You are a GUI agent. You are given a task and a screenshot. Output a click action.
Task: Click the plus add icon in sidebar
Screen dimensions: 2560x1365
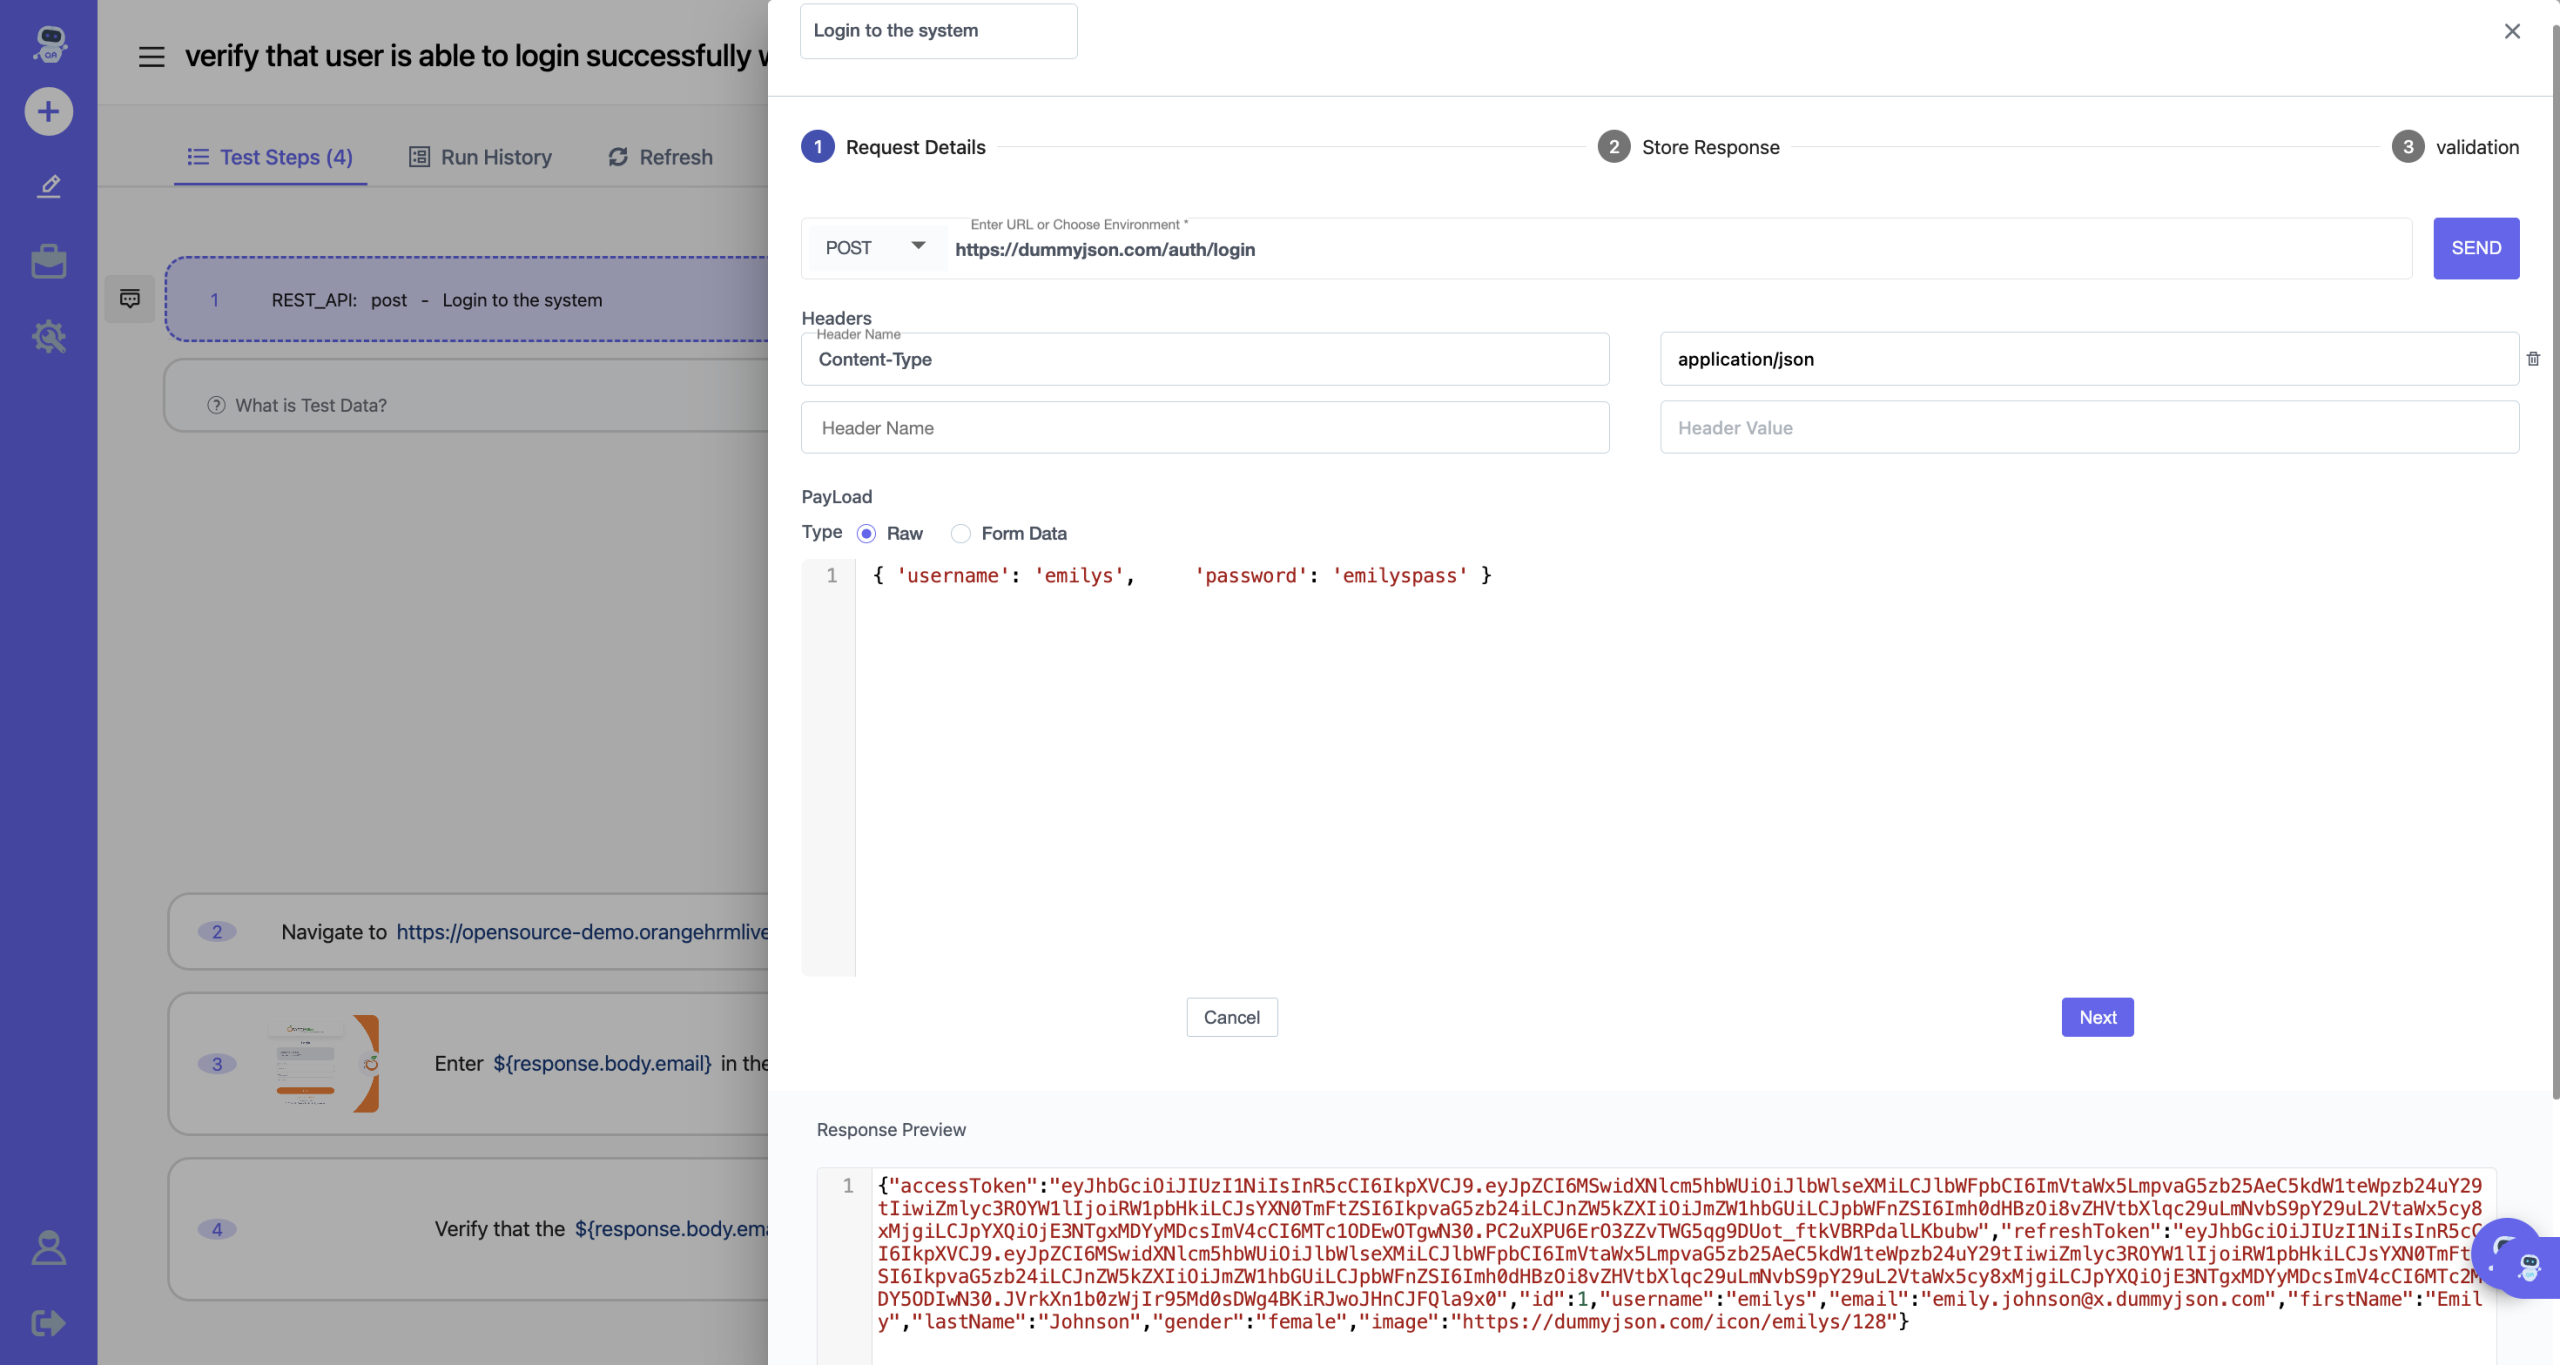point(48,111)
